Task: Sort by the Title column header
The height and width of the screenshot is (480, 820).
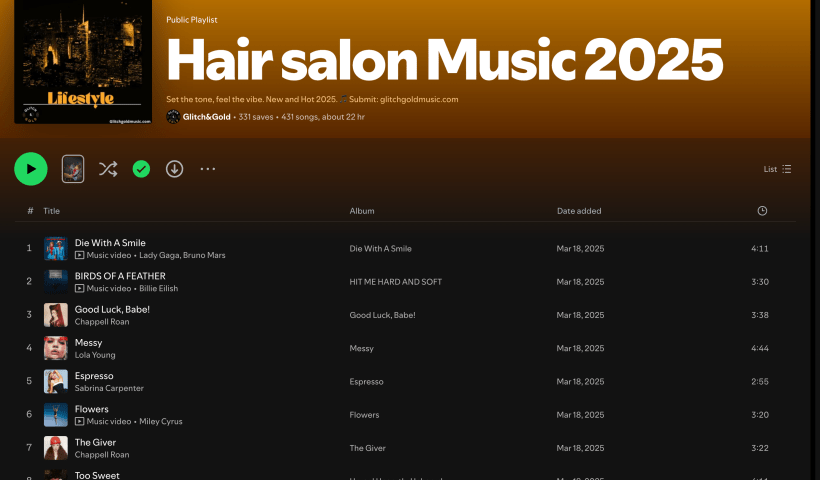Action: (x=51, y=211)
